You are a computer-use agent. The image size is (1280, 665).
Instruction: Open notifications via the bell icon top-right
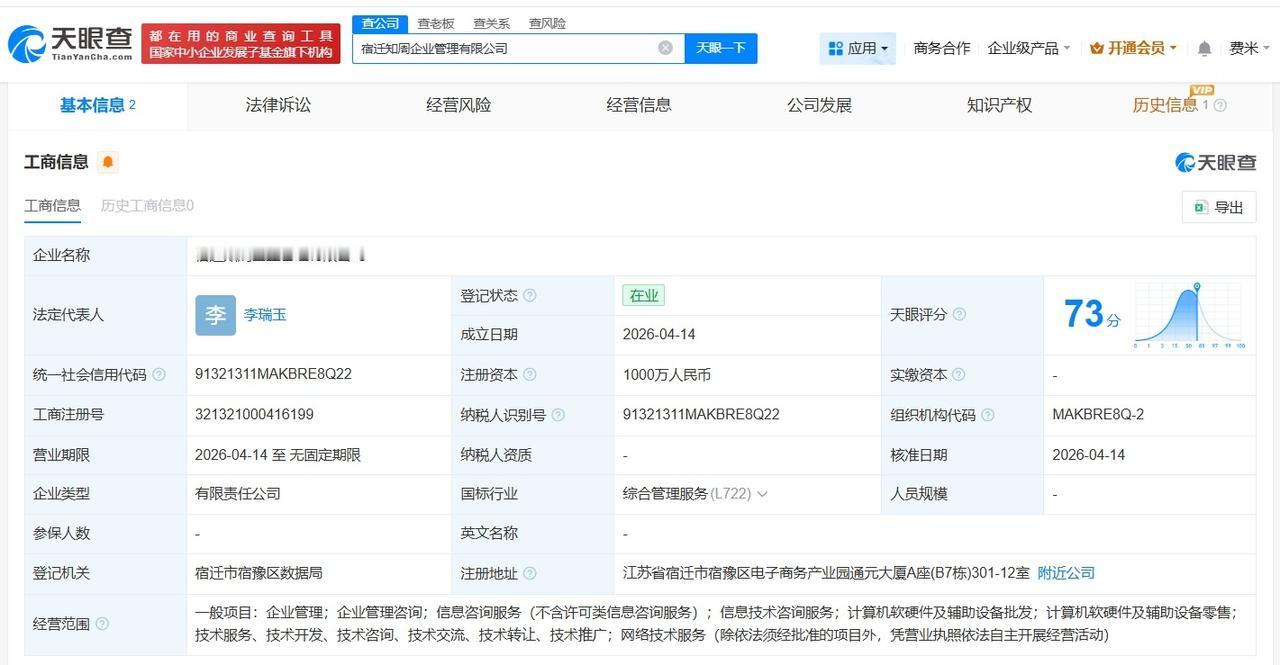pyautogui.click(x=1203, y=47)
